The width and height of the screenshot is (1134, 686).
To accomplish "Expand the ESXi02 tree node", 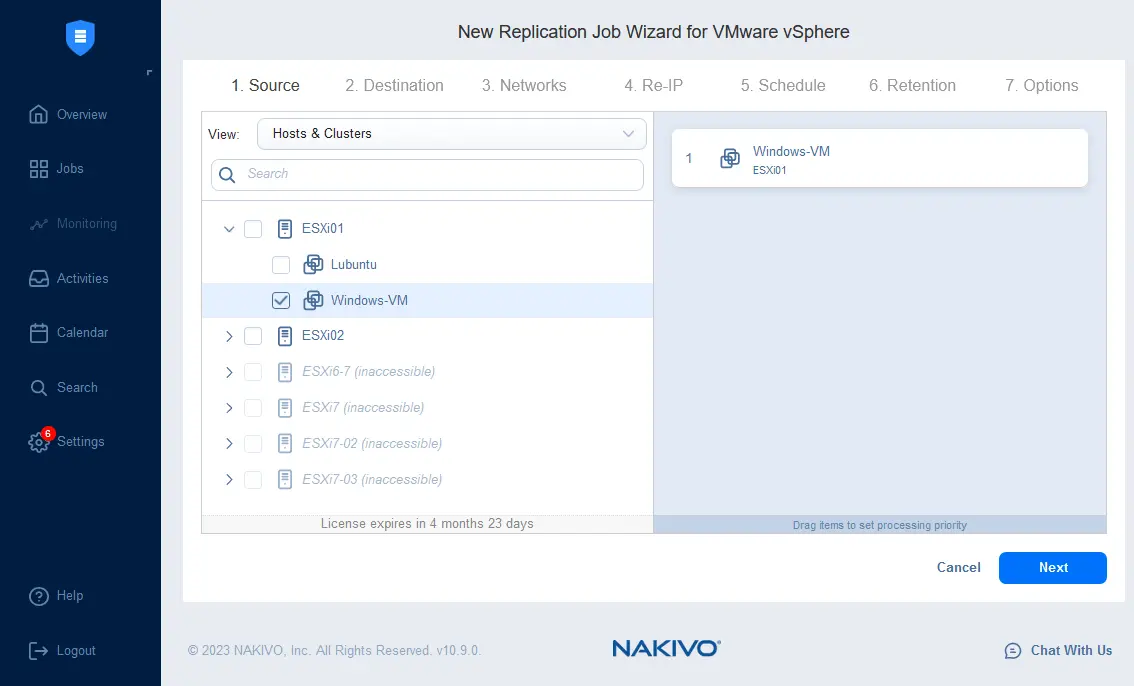I will 229,336.
